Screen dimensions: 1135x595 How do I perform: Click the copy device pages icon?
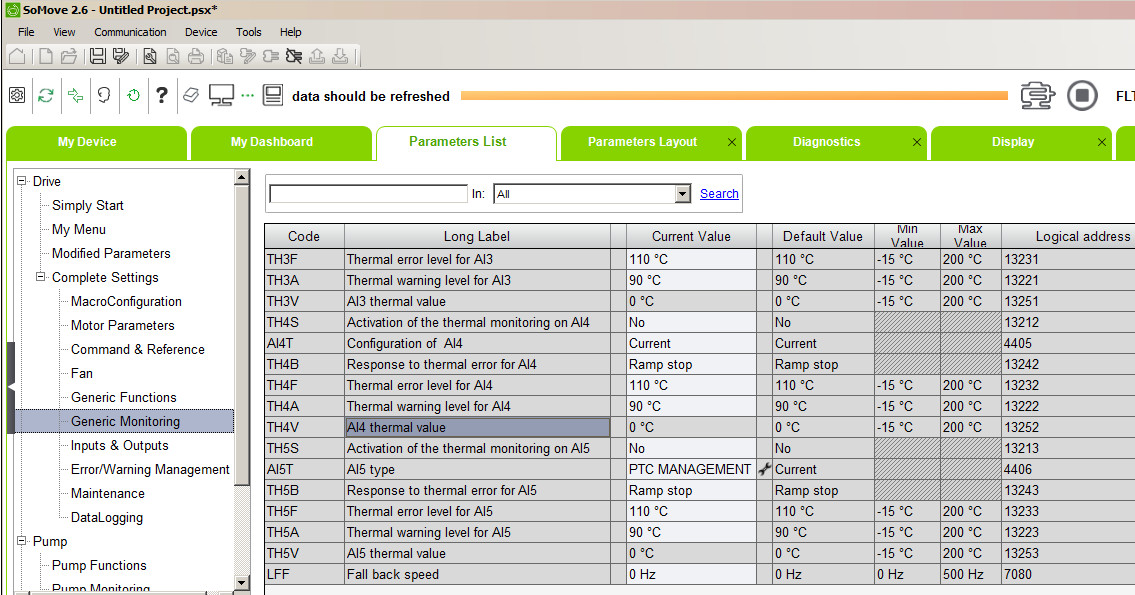point(224,56)
